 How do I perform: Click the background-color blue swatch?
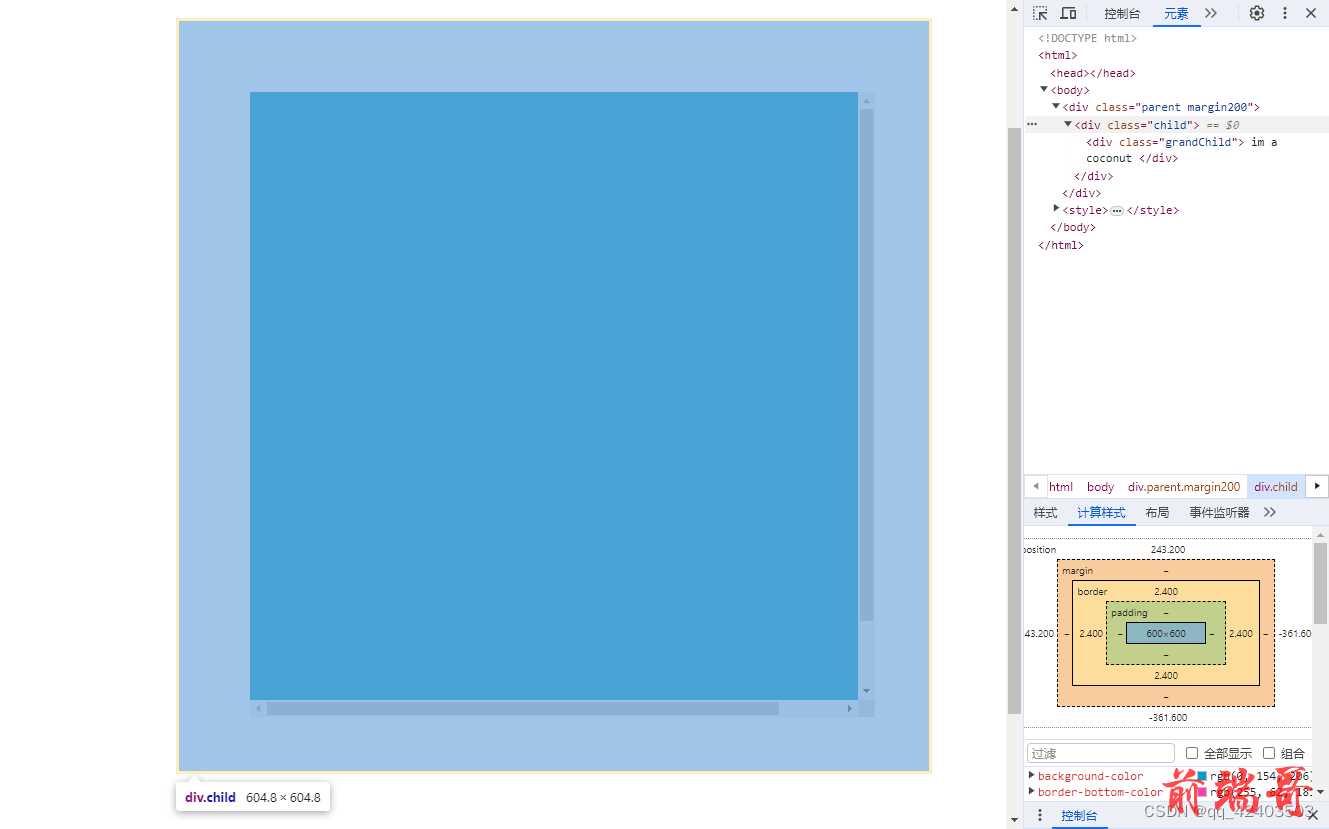[x=1202, y=776]
